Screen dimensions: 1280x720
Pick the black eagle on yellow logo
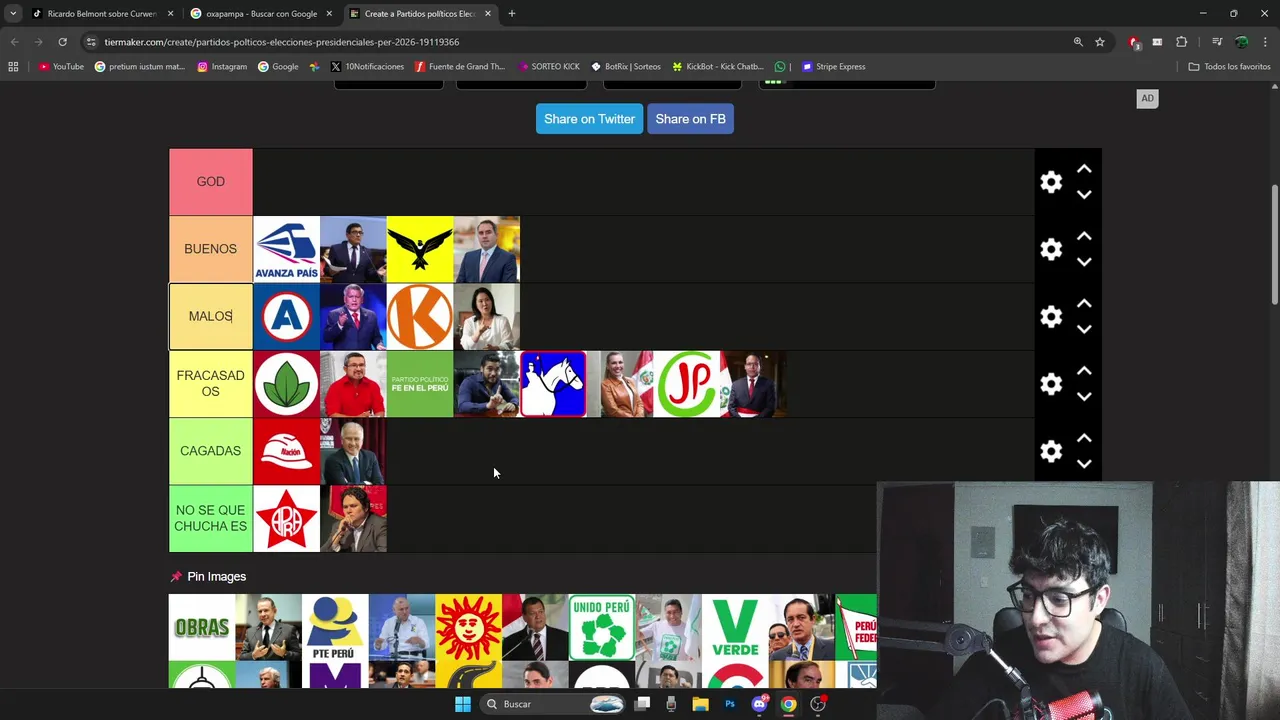click(420, 249)
